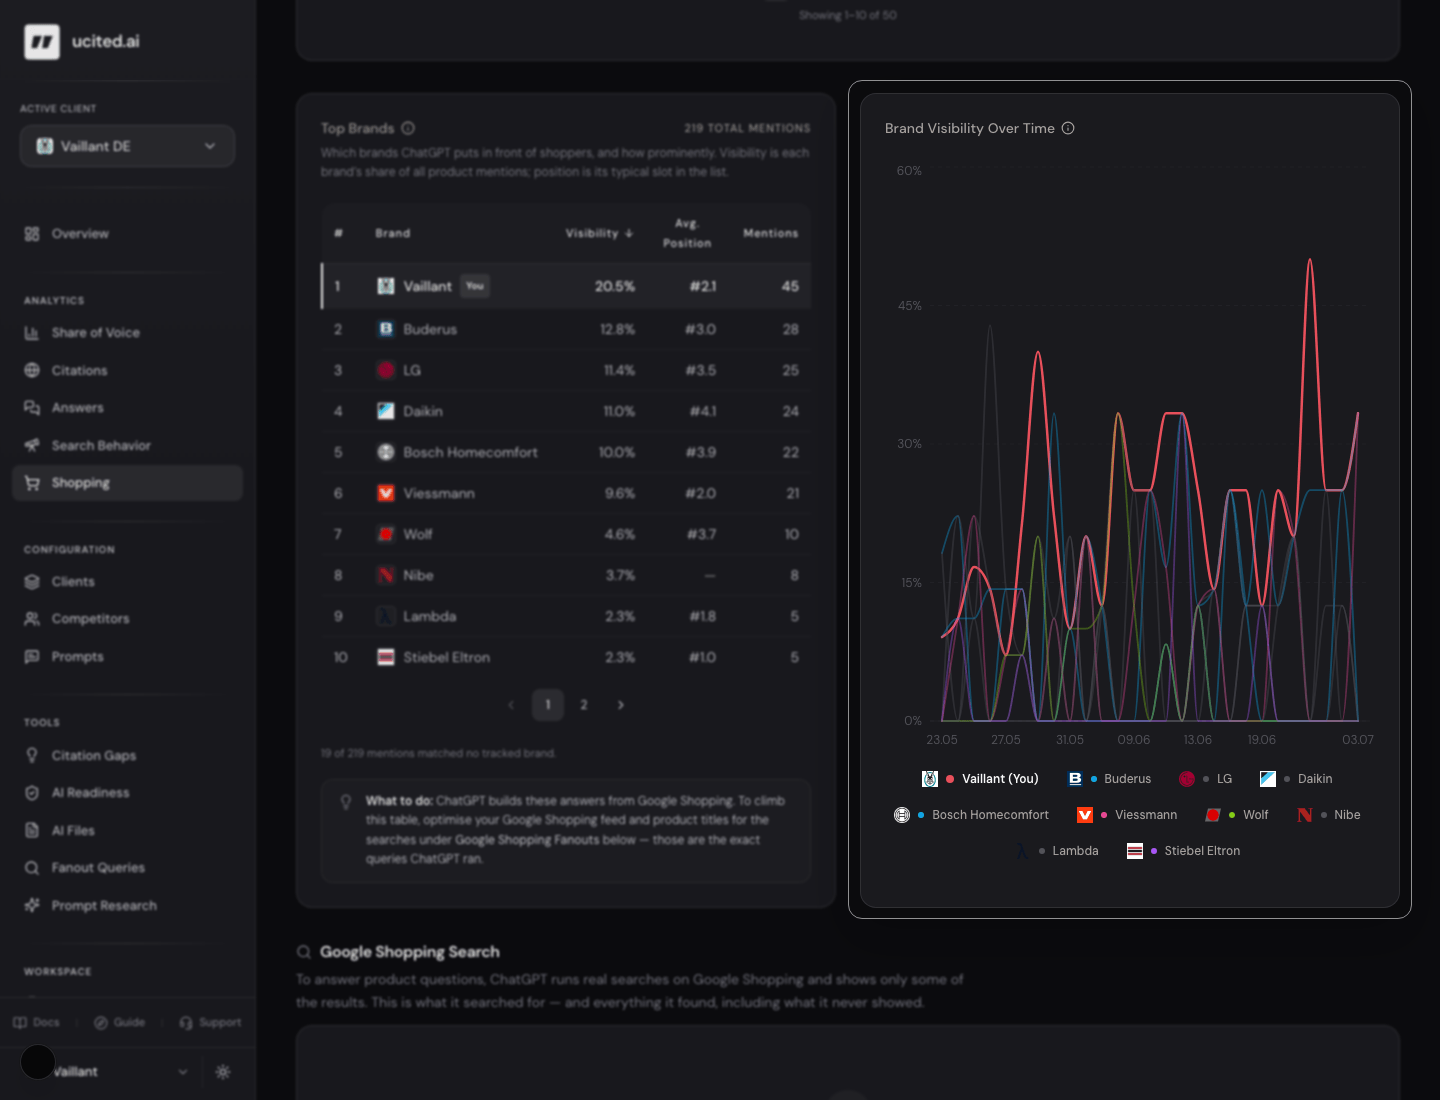Click the Mentions column header
Viewport: 1440px width, 1100px height.
point(771,233)
